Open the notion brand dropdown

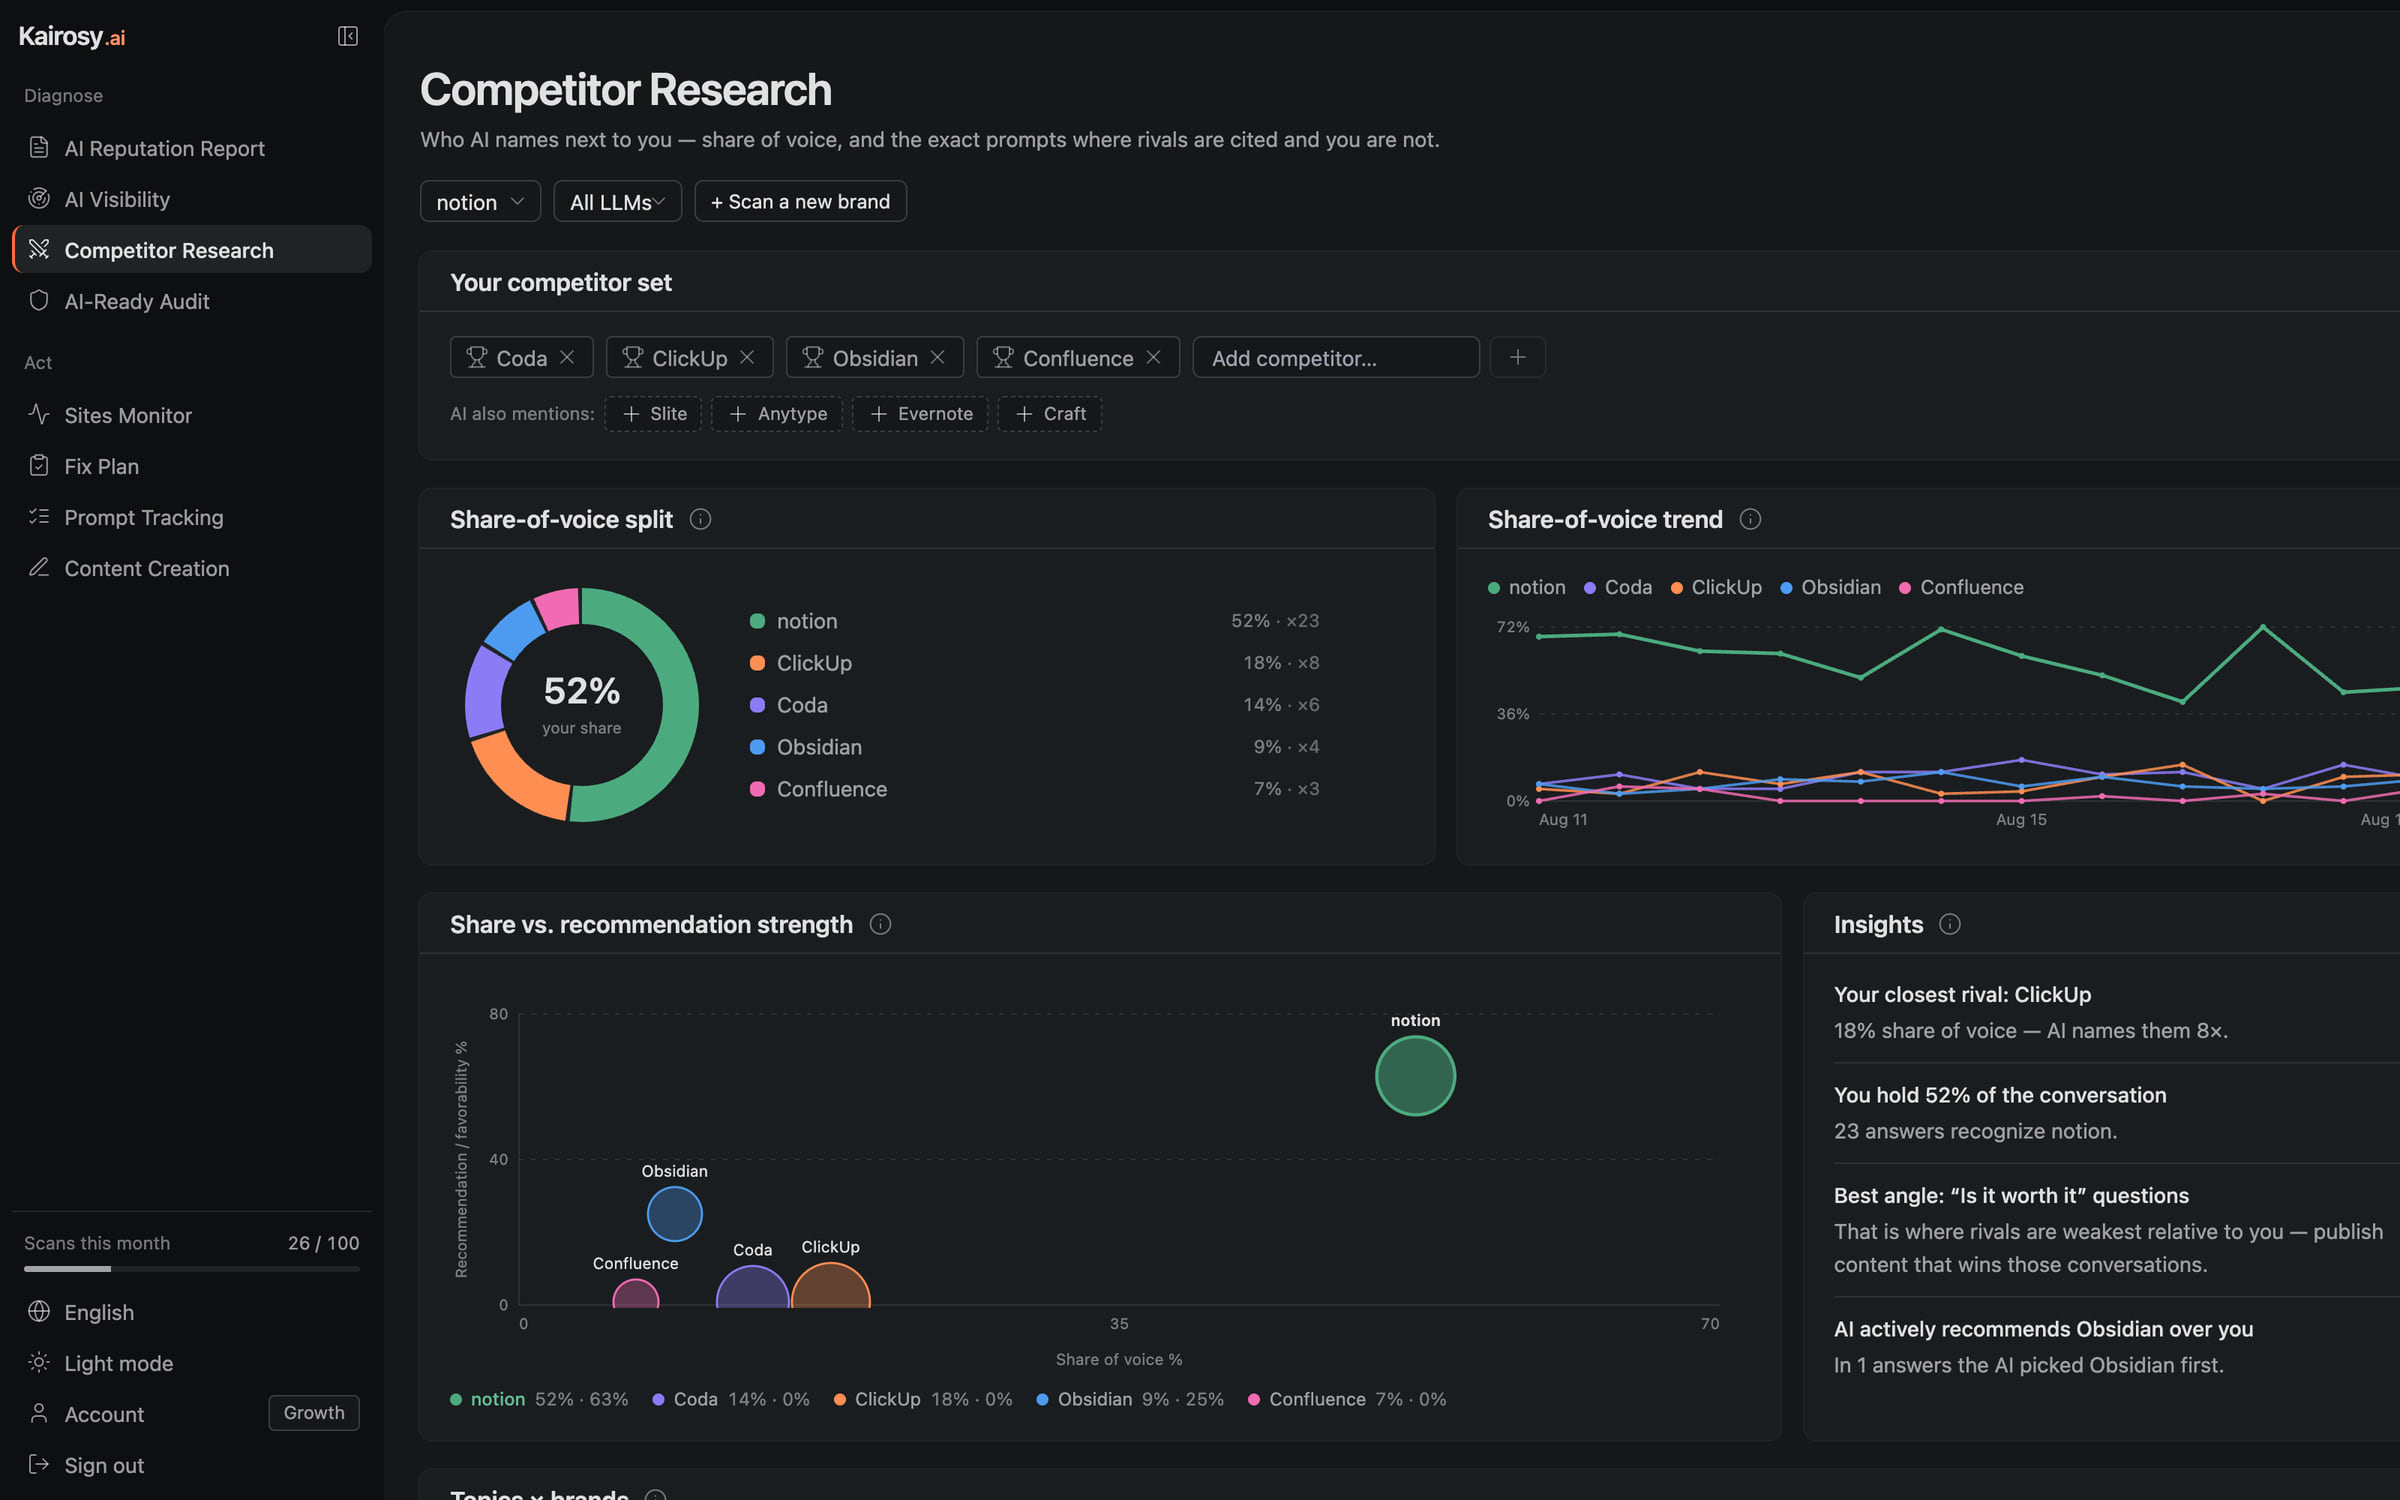click(x=480, y=201)
